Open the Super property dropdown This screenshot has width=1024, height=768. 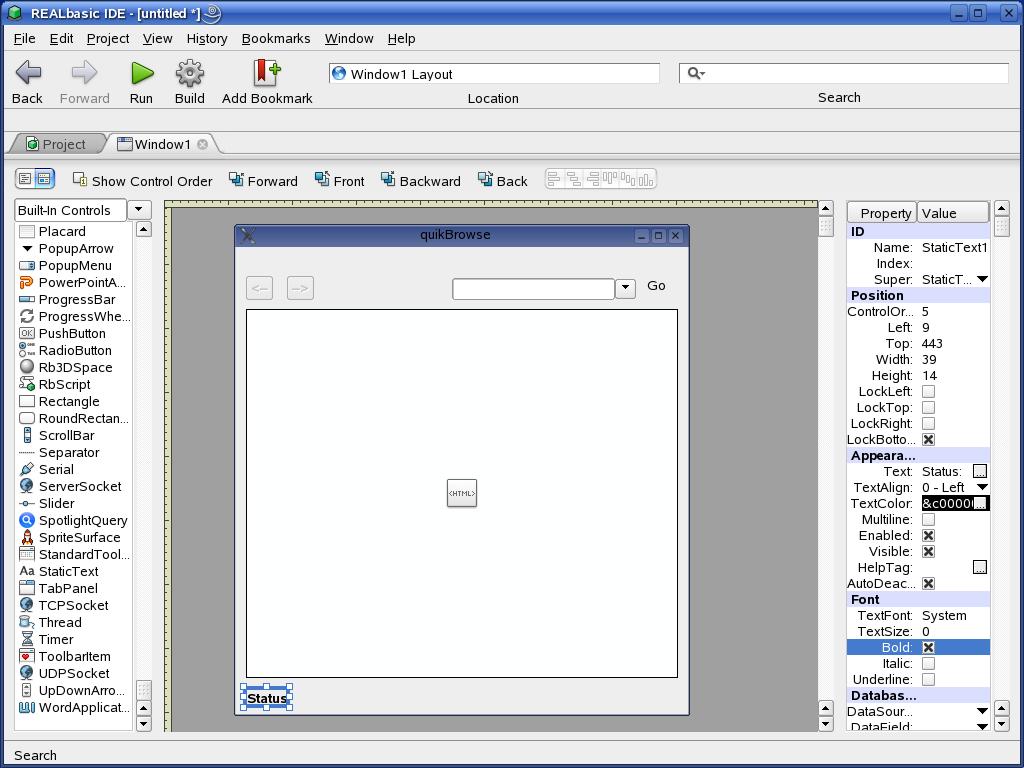coord(982,279)
